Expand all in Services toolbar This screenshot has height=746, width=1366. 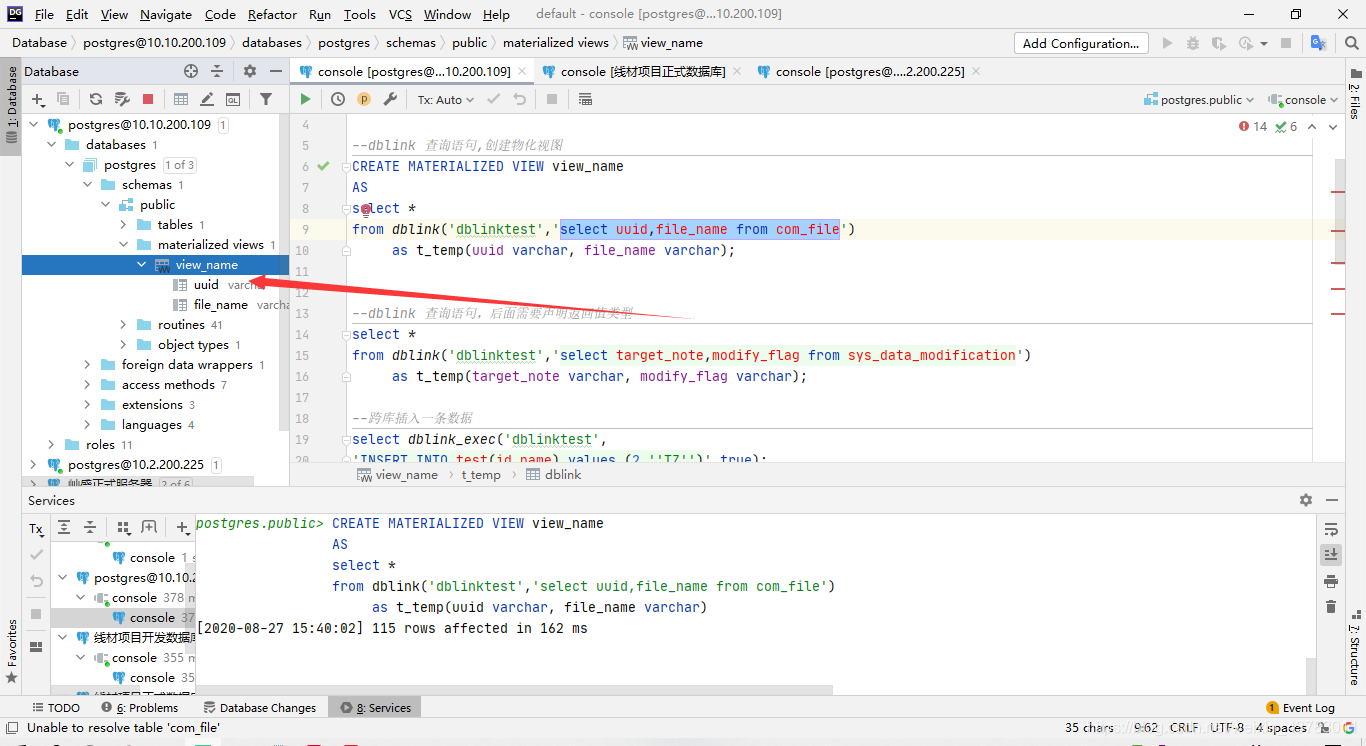pyautogui.click(x=64, y=527)
